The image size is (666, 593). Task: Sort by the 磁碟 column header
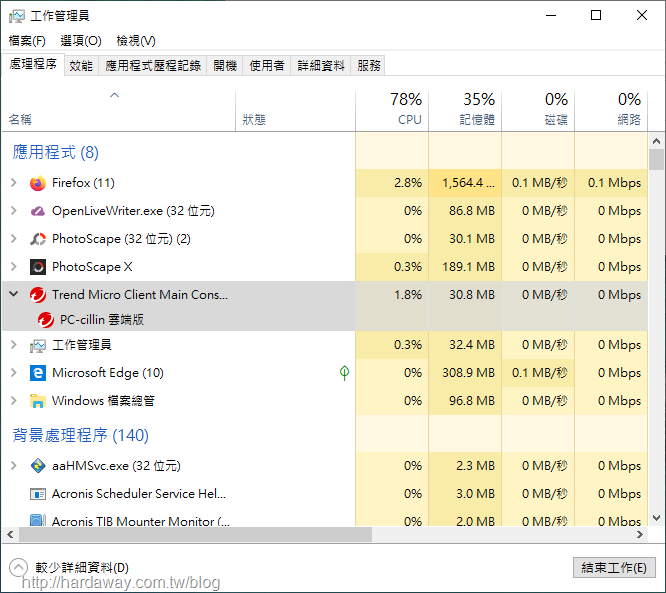538,111
